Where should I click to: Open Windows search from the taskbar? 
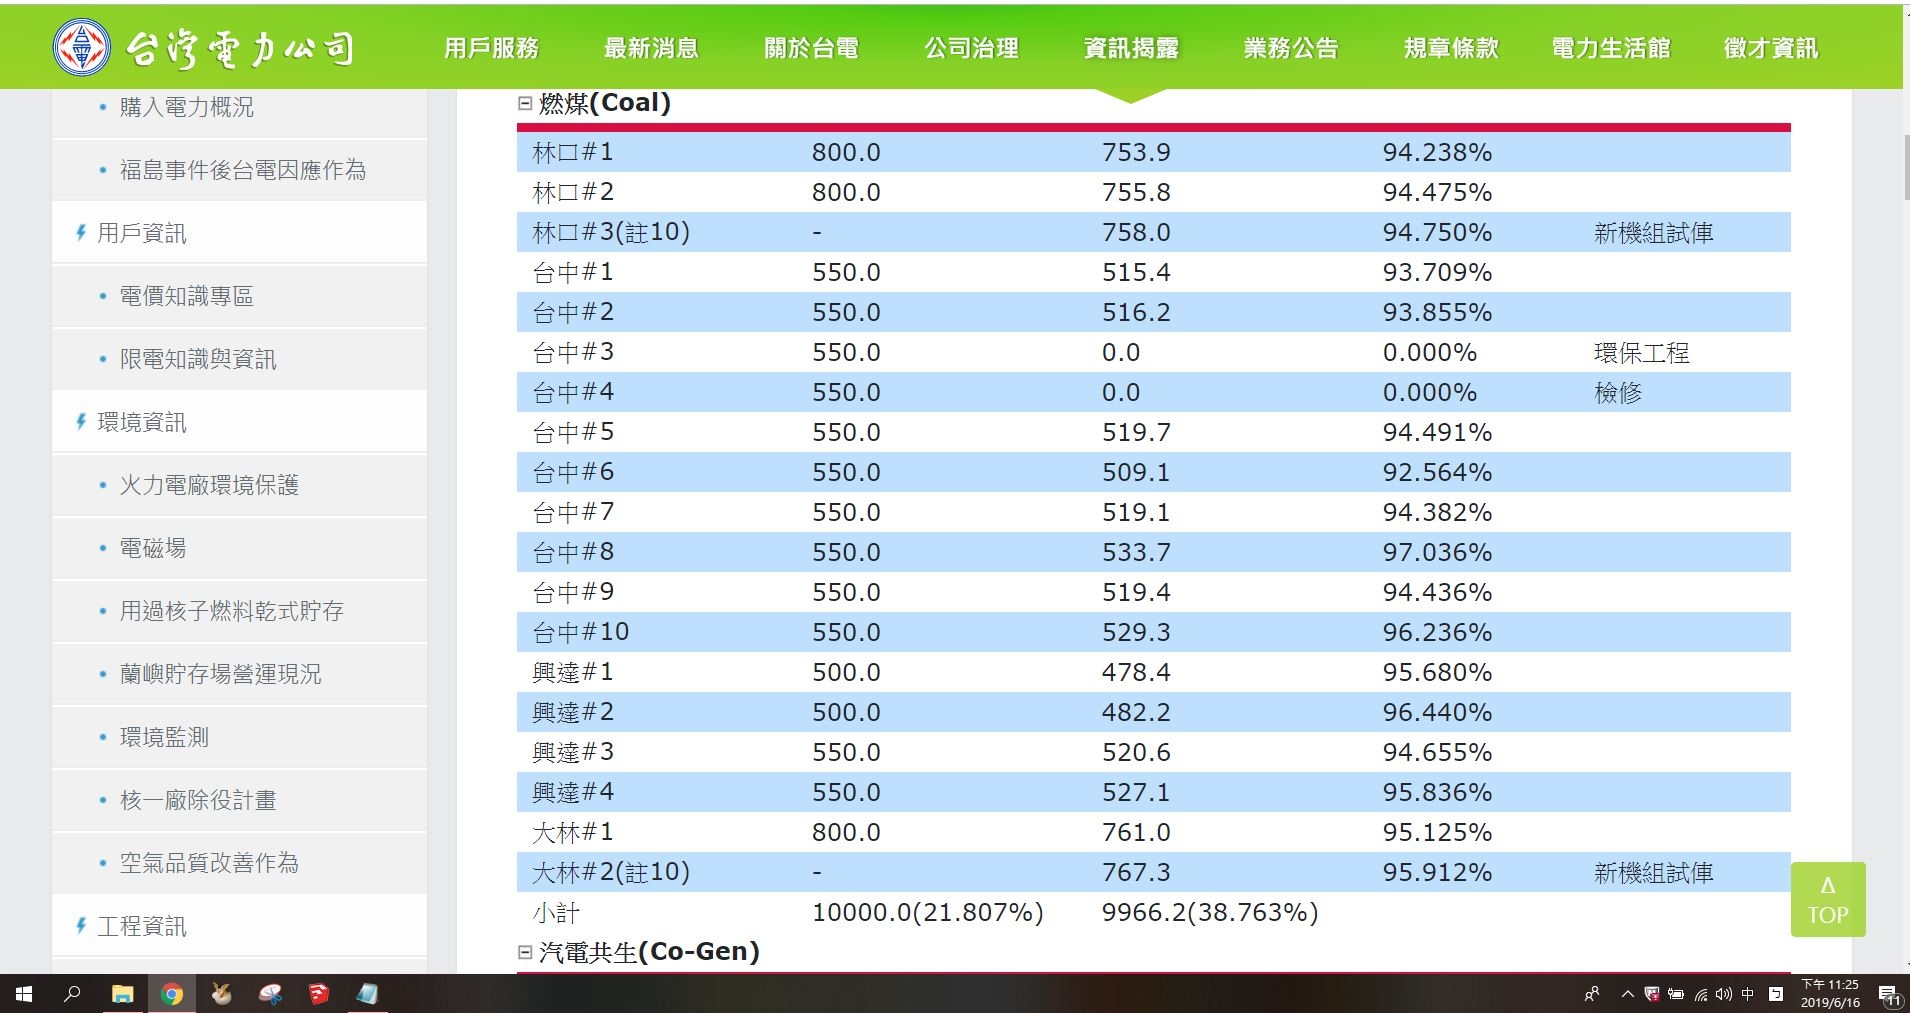pos(72,994)
